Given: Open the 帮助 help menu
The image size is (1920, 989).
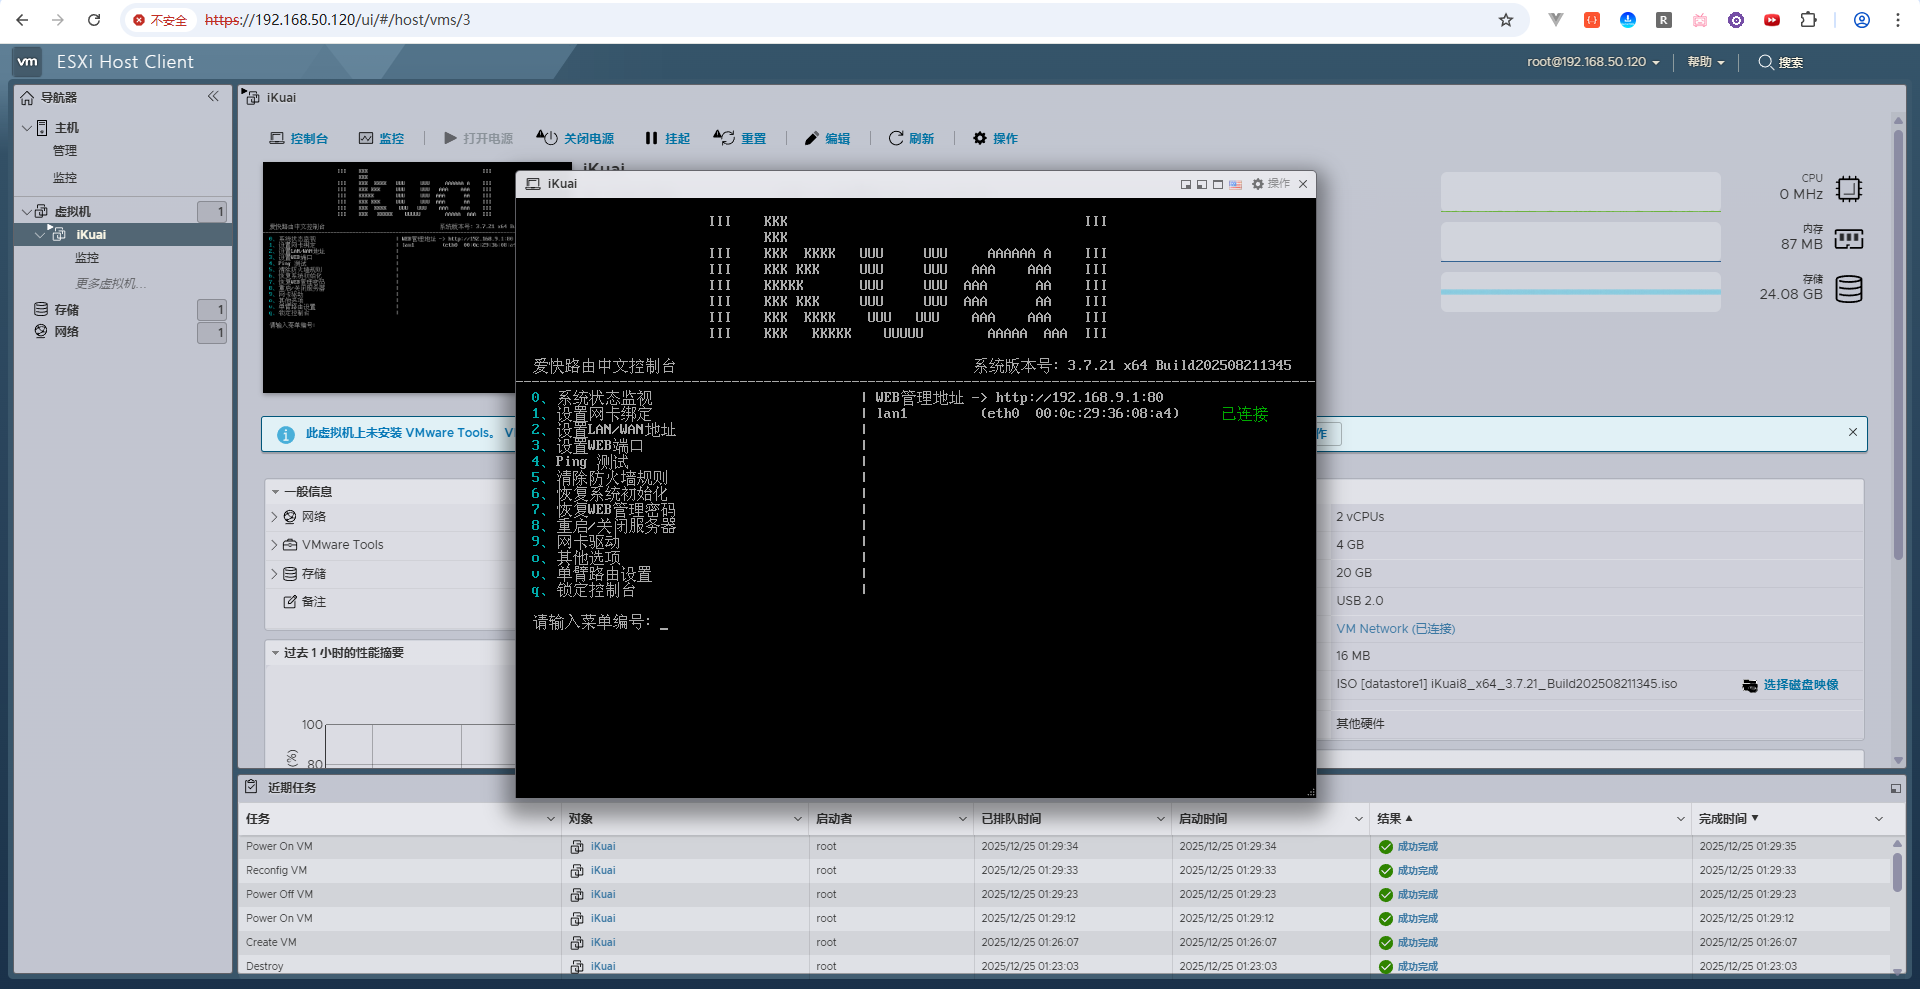Looking at the screenshot, I should click(1705, 62).
